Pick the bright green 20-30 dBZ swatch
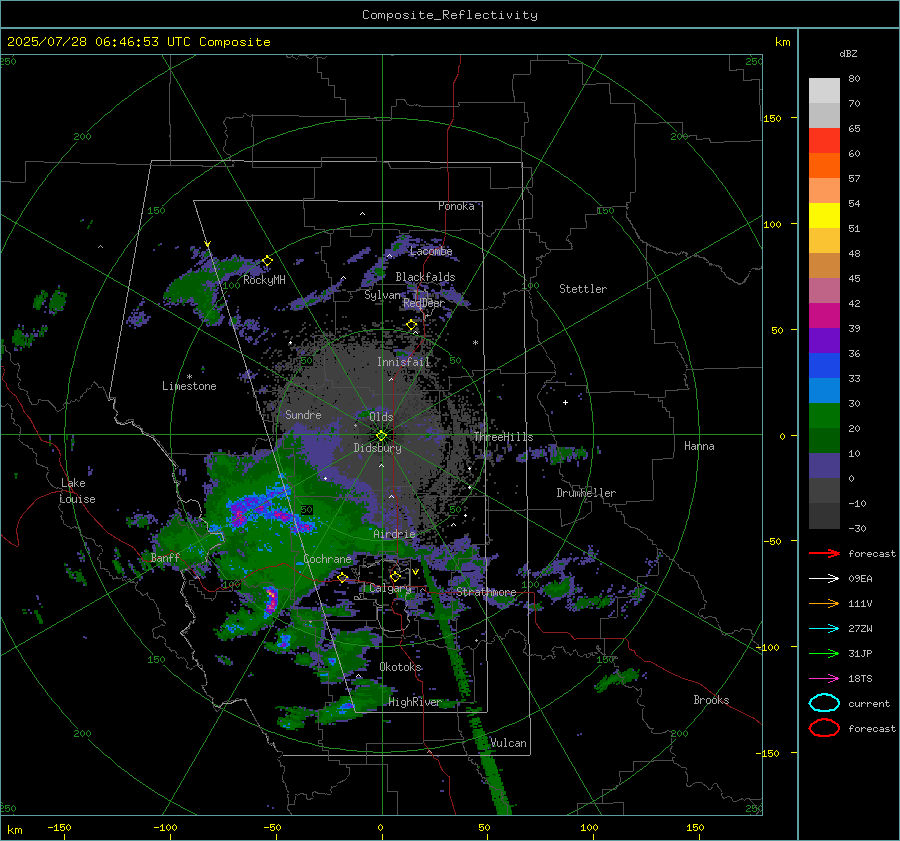Image resolution: width=900 pixels, height=841 pixels. pyautogui.click(x=824, y=416)
